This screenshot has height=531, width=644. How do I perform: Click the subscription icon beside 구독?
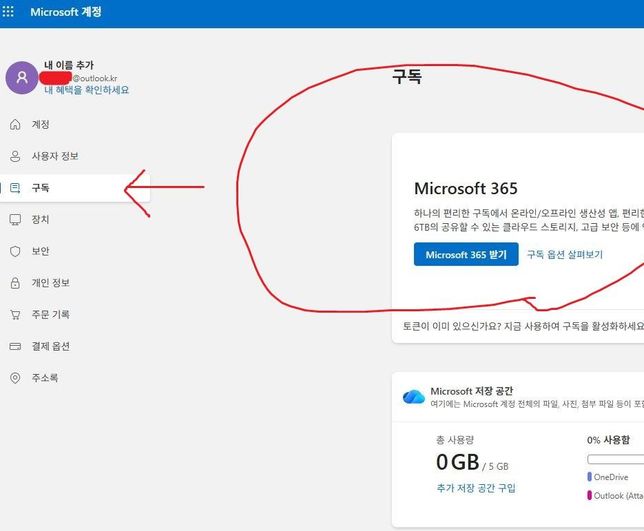click(15, 188)
